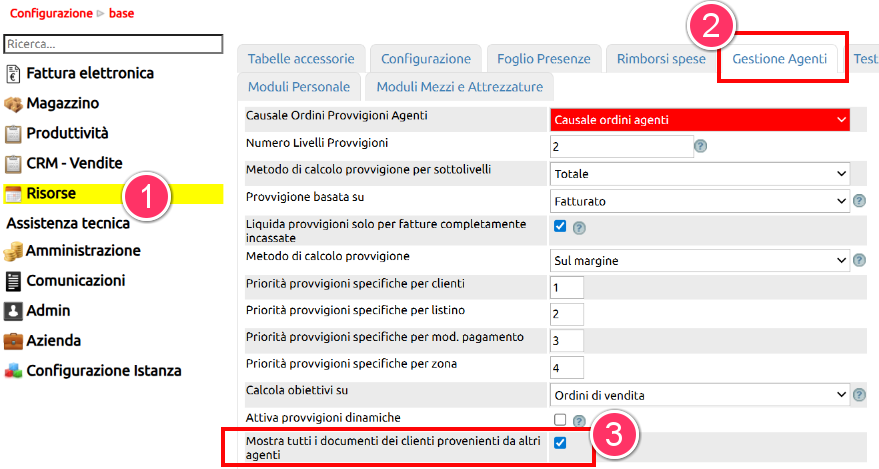Toggle Mostra tutti i documenti dei clienti checkbox
879x469 pixels.
click(560, 443)
